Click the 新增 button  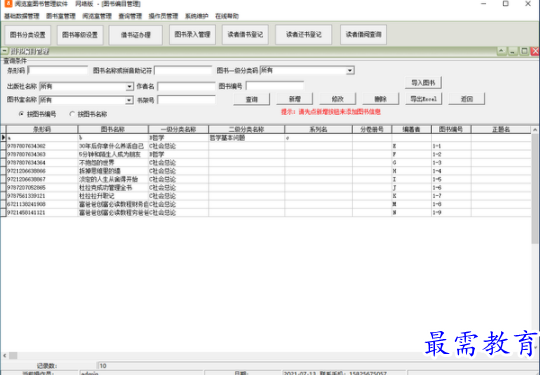click(x=295, y=99)
